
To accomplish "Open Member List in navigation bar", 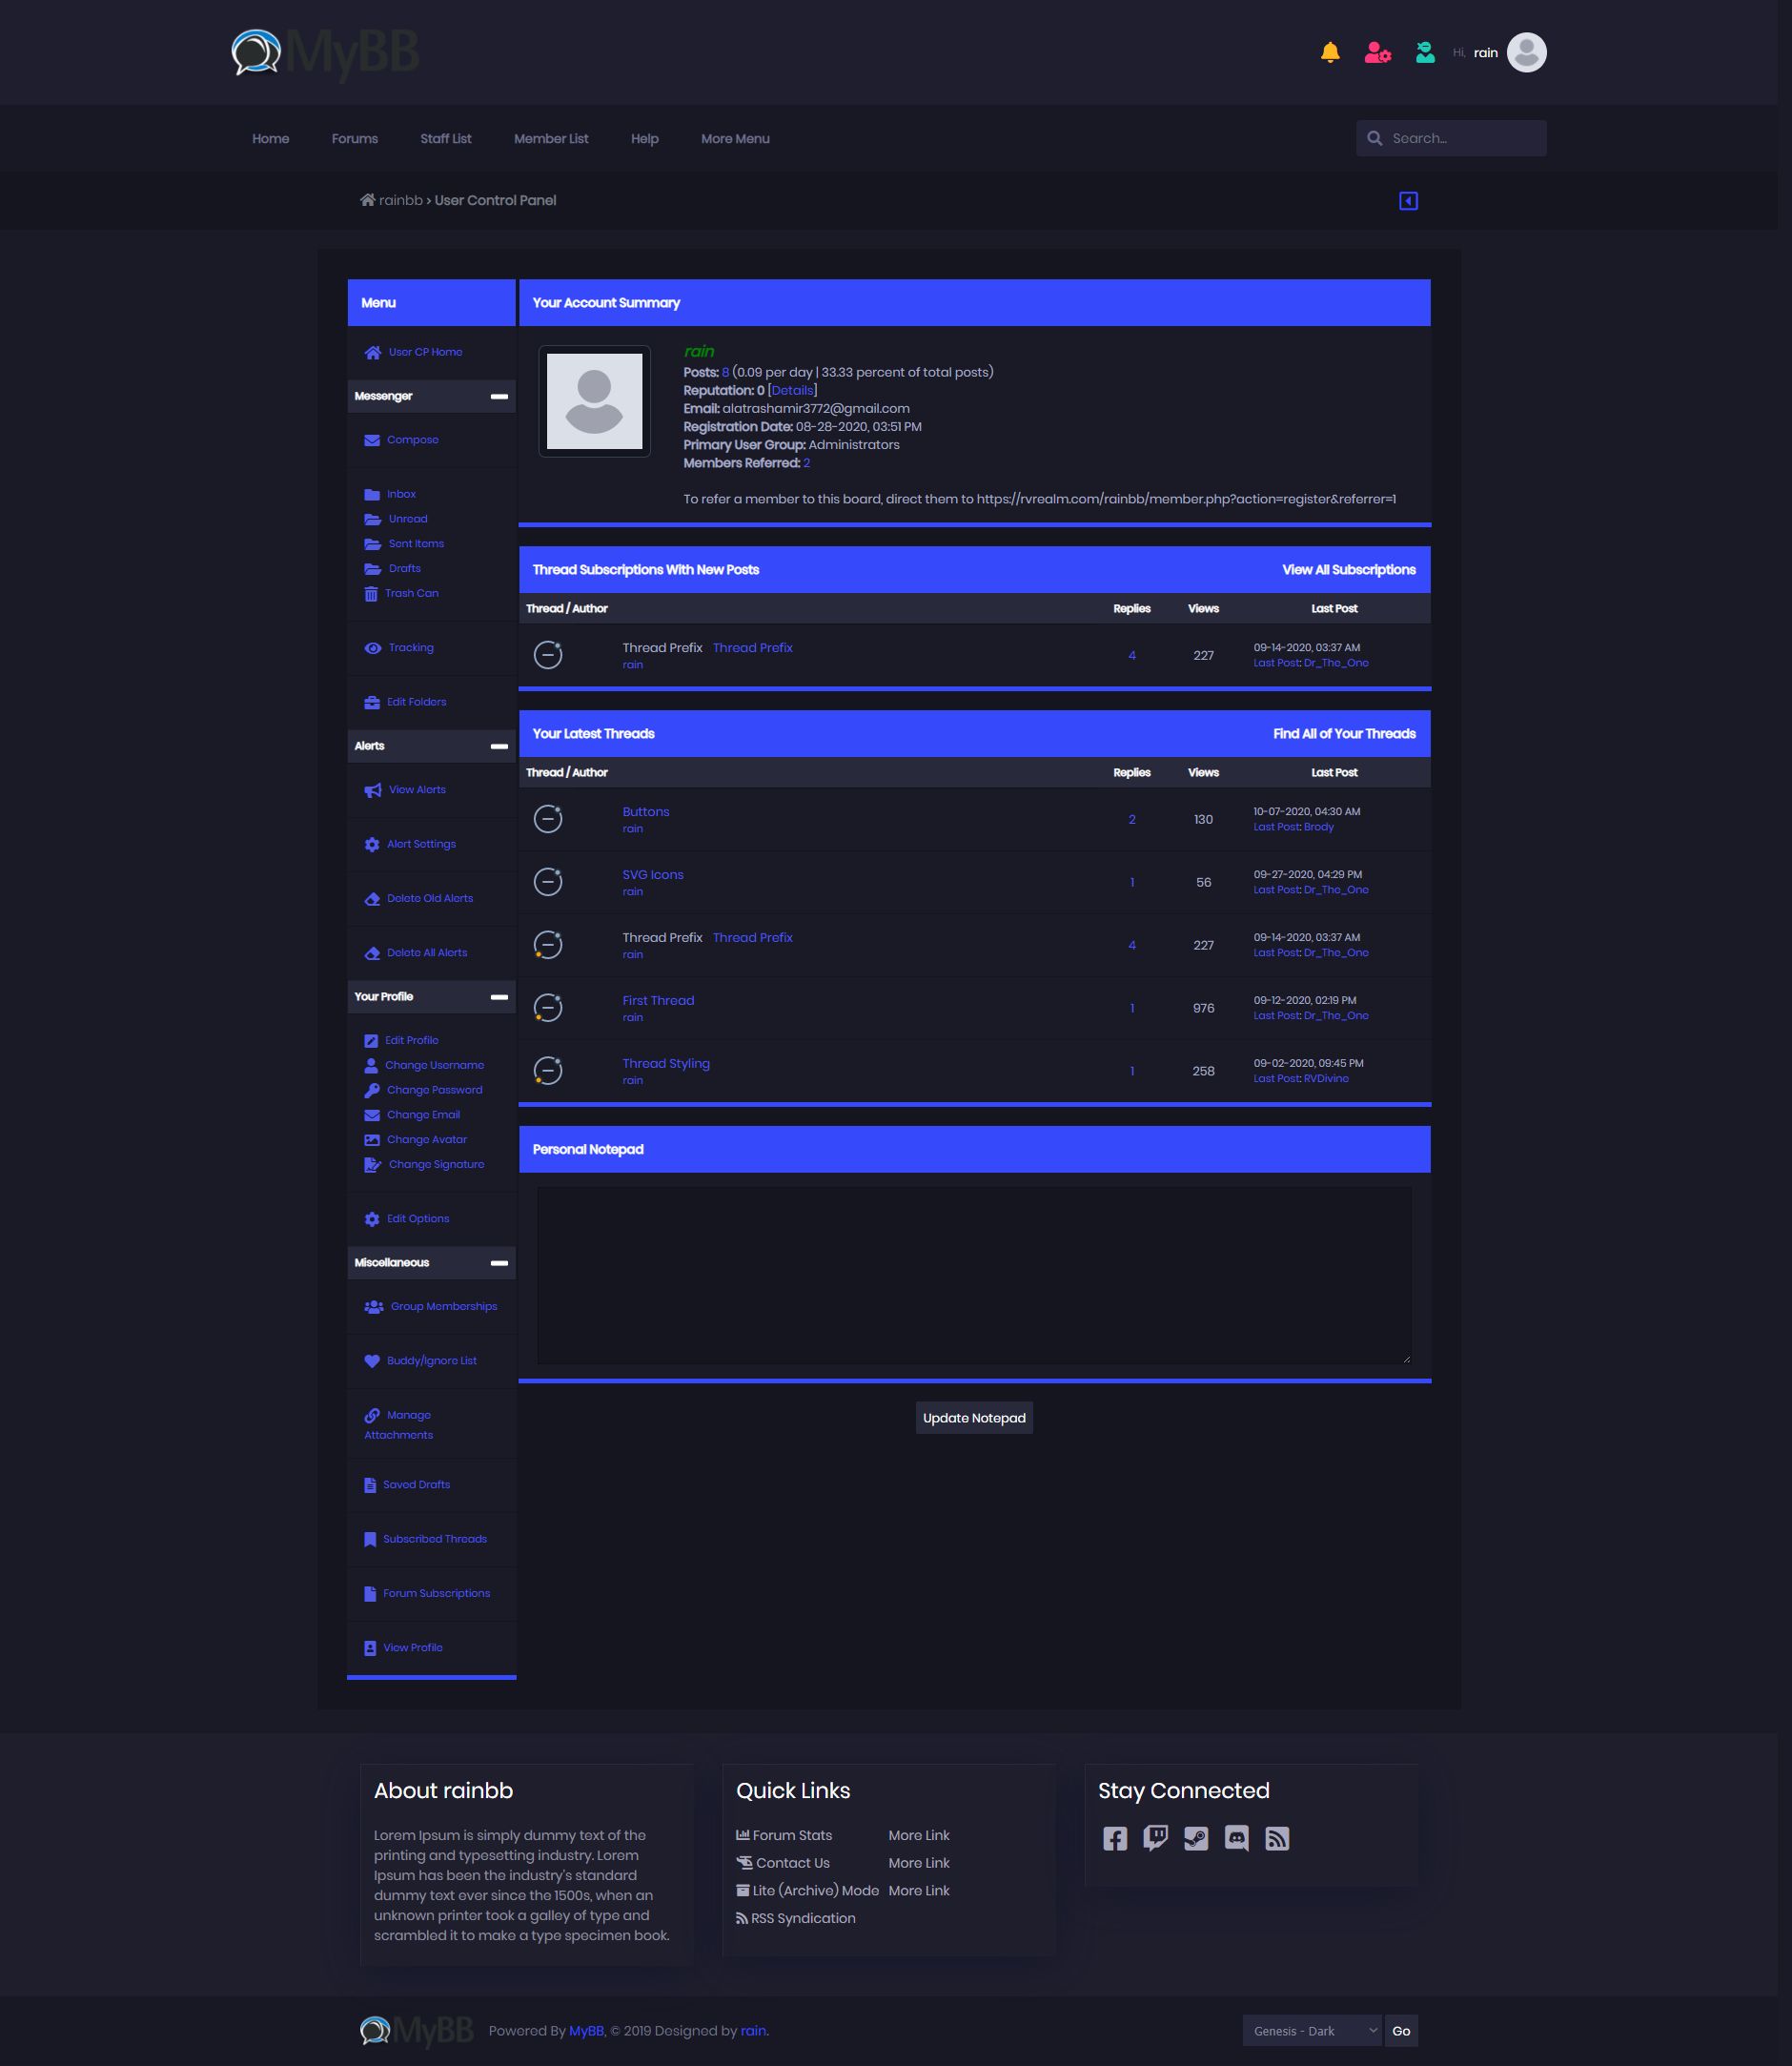I will (551, 139).
